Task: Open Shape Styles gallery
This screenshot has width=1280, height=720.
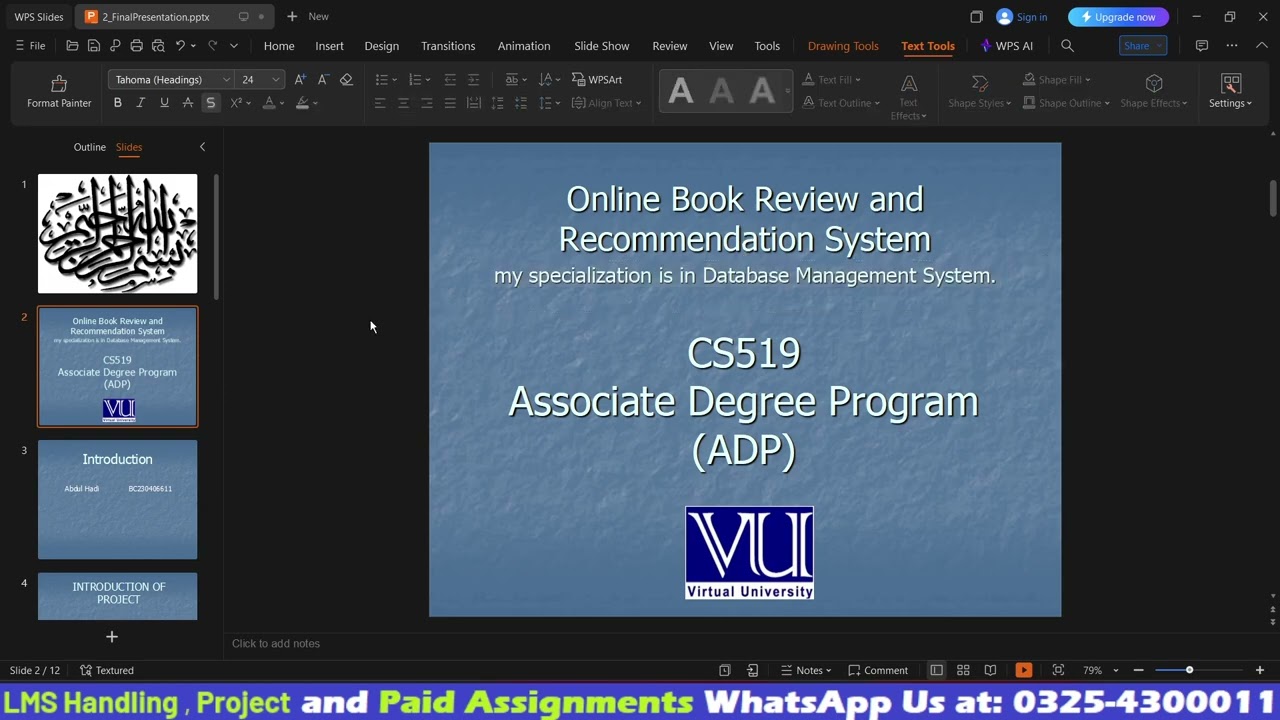Action: (980, 91)
